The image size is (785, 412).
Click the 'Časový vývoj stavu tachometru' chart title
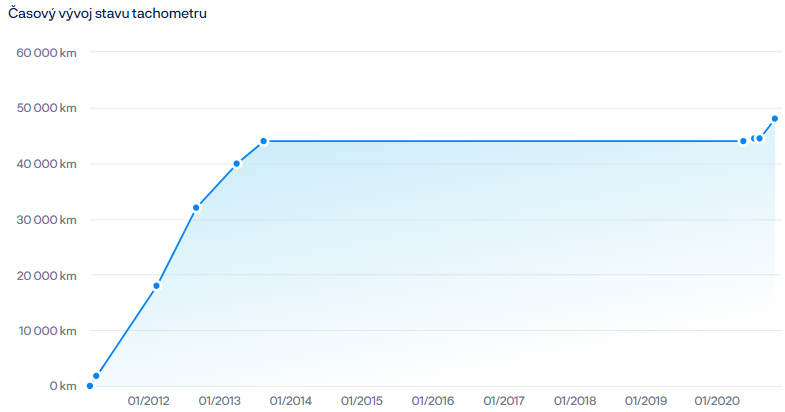(x=108, y=14)
